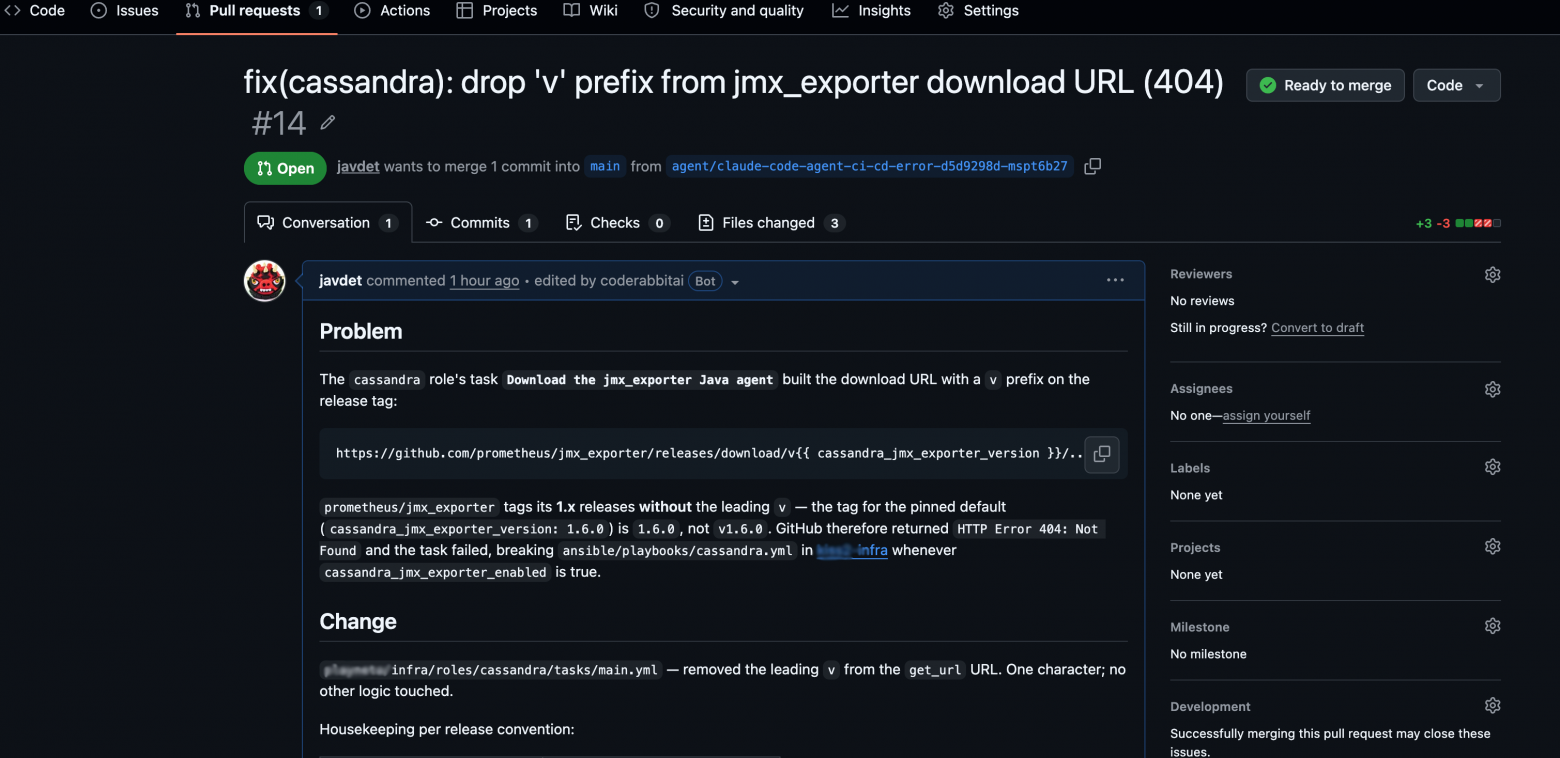Open Labels settings gear
This screenshot has width=1560, height=758.
[x=1492, y=467]
